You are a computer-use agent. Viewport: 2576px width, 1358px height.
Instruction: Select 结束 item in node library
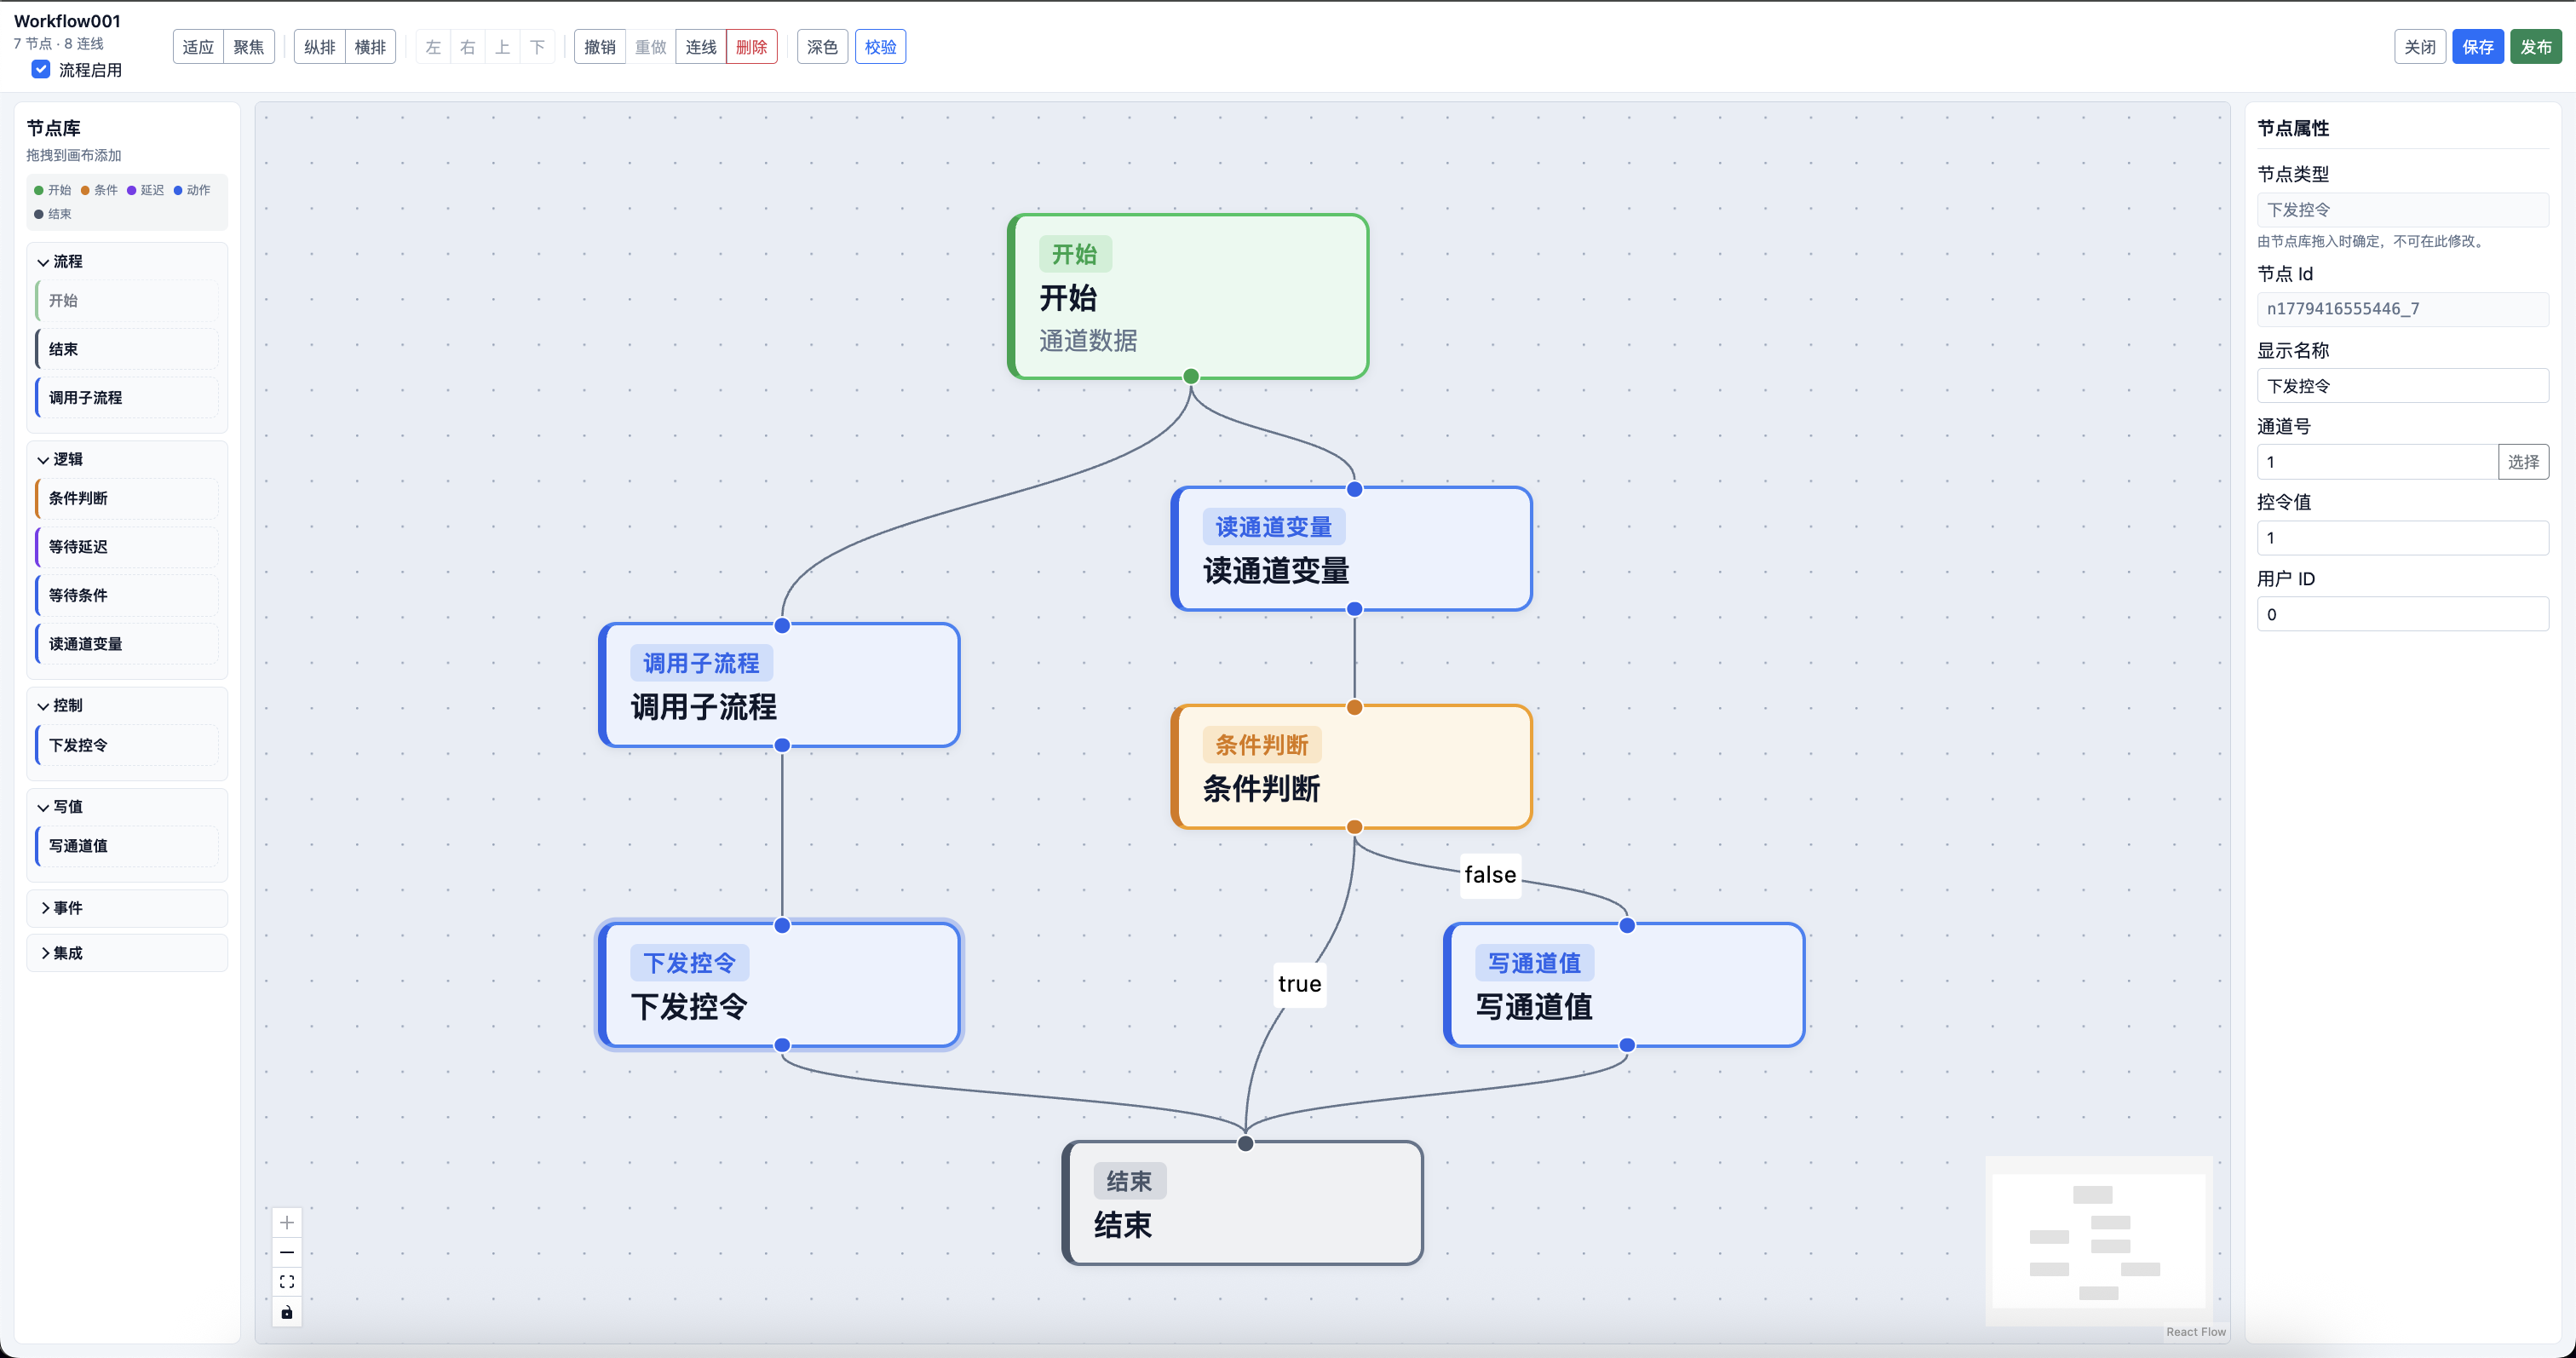point(128,349)
